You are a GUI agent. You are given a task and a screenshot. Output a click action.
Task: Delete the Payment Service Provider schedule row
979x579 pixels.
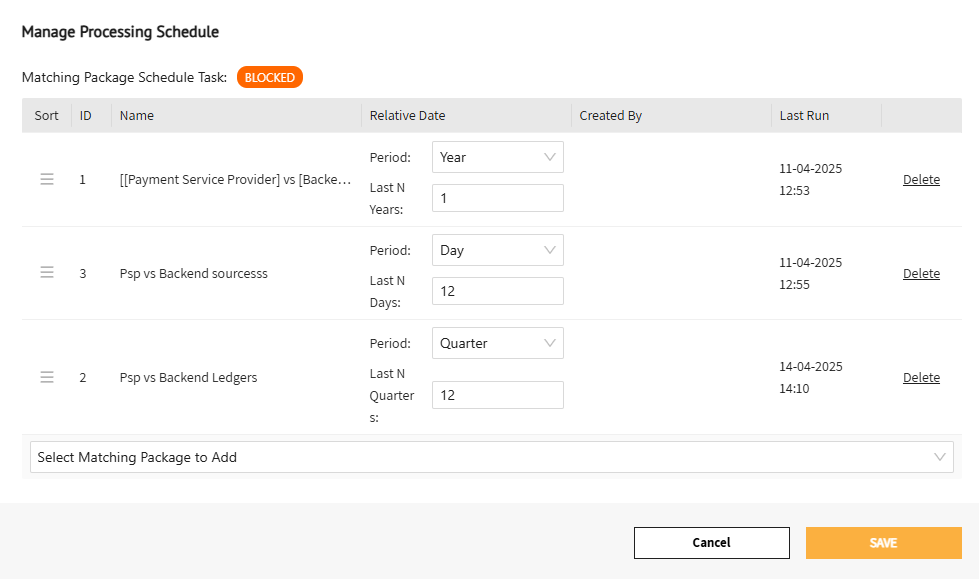pyautogui.click(x=921, y=180)
